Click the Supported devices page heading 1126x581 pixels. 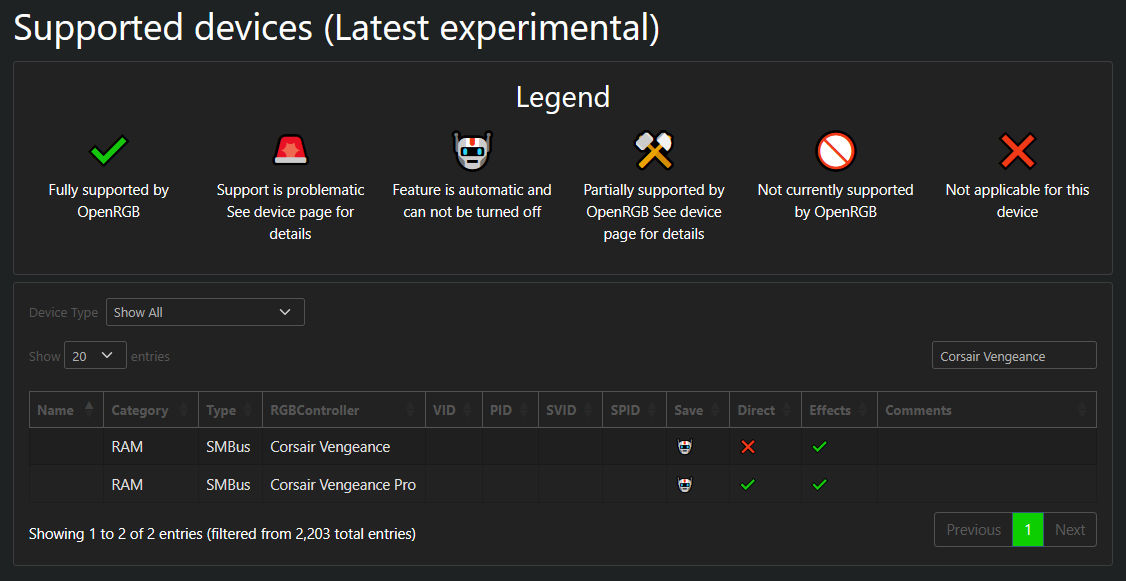click(336, 27)
